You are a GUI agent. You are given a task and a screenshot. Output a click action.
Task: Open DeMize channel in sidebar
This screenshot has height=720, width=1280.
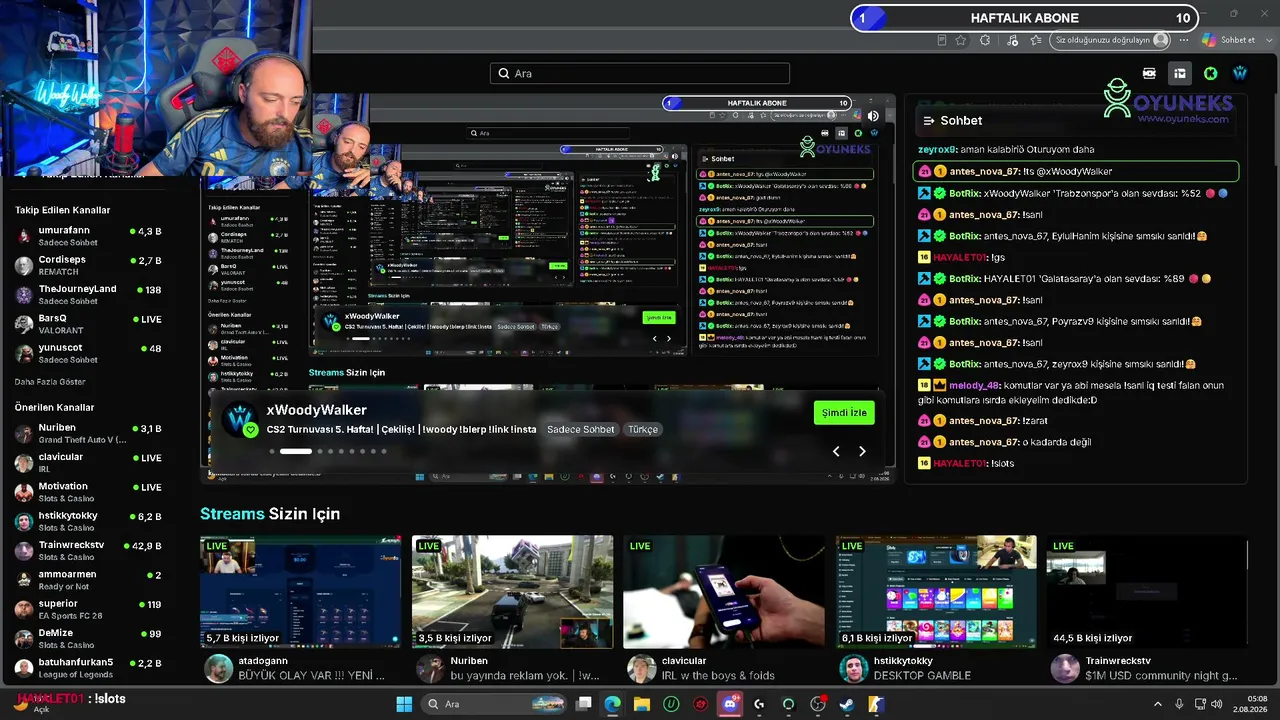click(x=88, y=638)
